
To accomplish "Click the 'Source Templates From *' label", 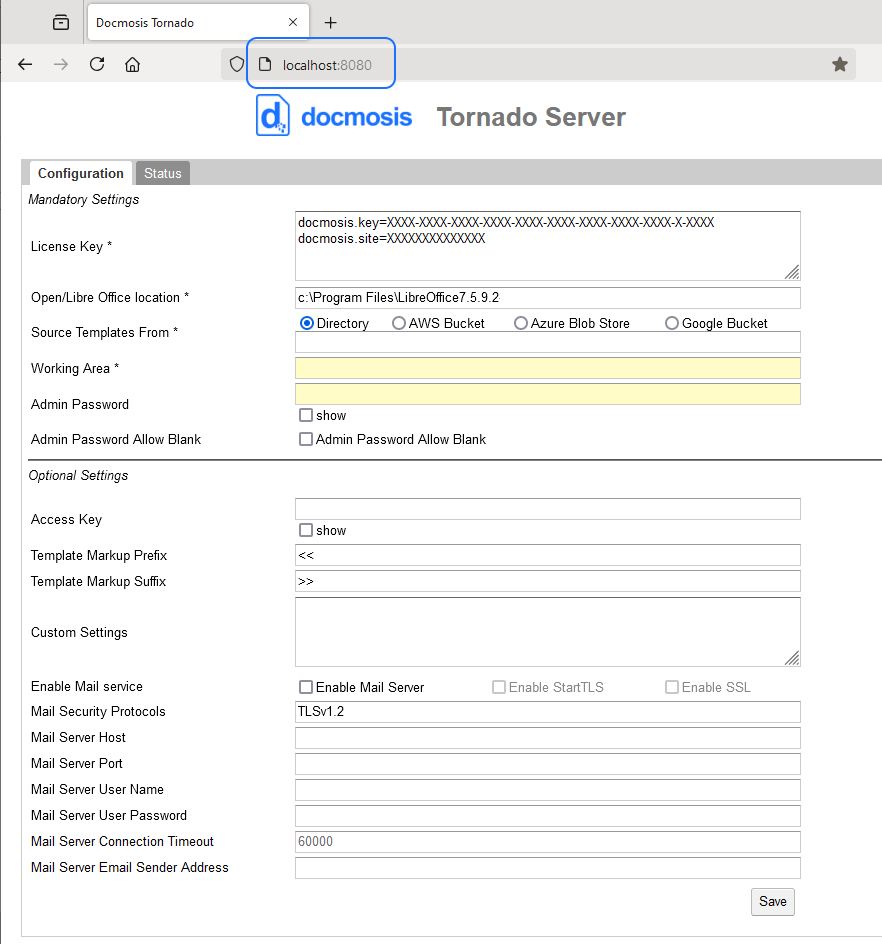I will (104, 332).
